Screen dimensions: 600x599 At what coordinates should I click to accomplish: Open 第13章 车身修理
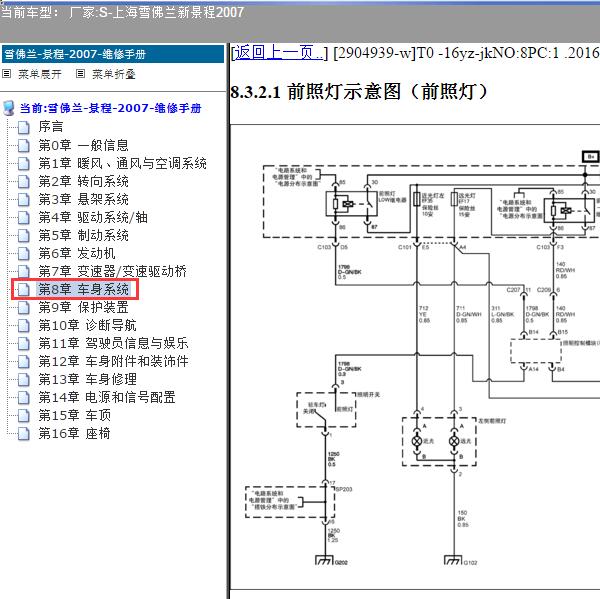pyautogui.click(x=87, y=379)
